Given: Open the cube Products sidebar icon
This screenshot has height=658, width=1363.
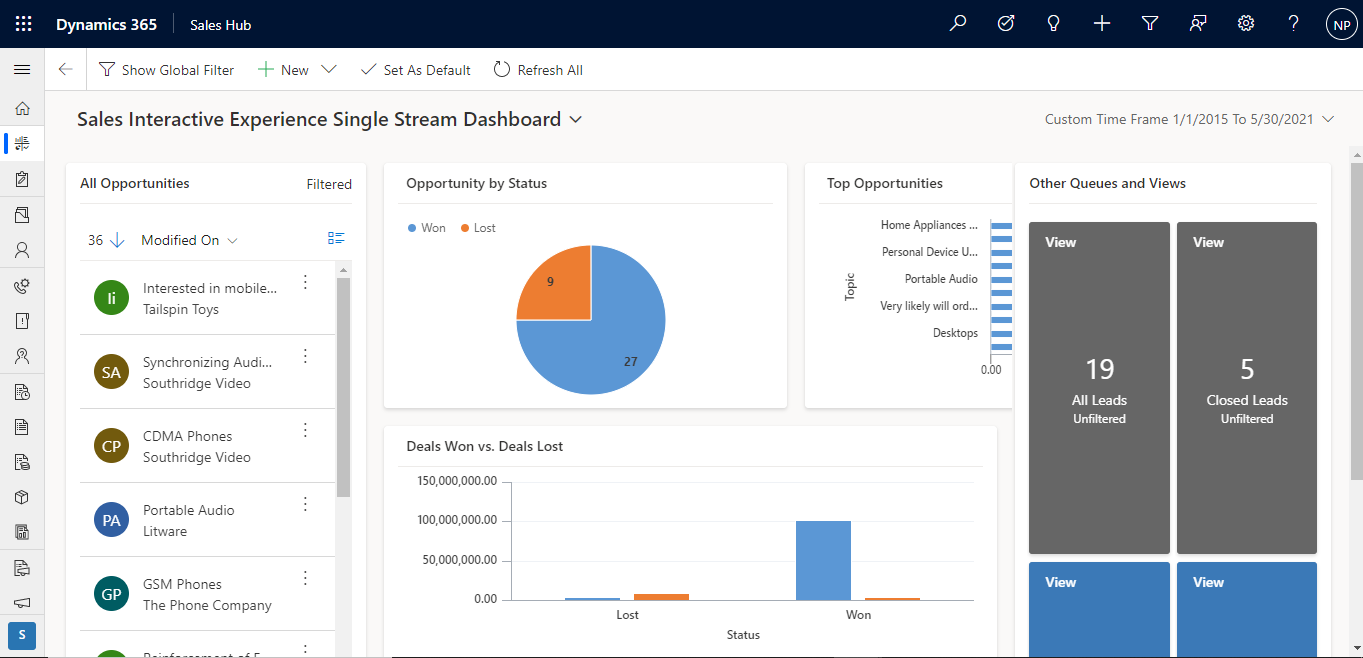Looking at the screenshot, I should pyautogui.click(x=22, y=497).
